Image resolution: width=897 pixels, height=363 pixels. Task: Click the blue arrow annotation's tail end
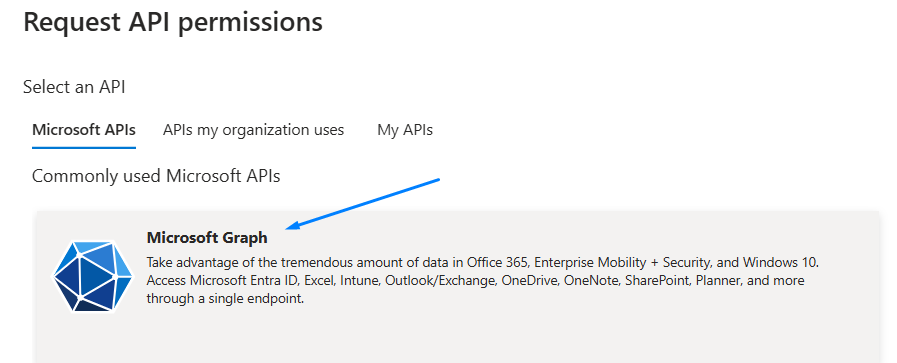(437, 180)
